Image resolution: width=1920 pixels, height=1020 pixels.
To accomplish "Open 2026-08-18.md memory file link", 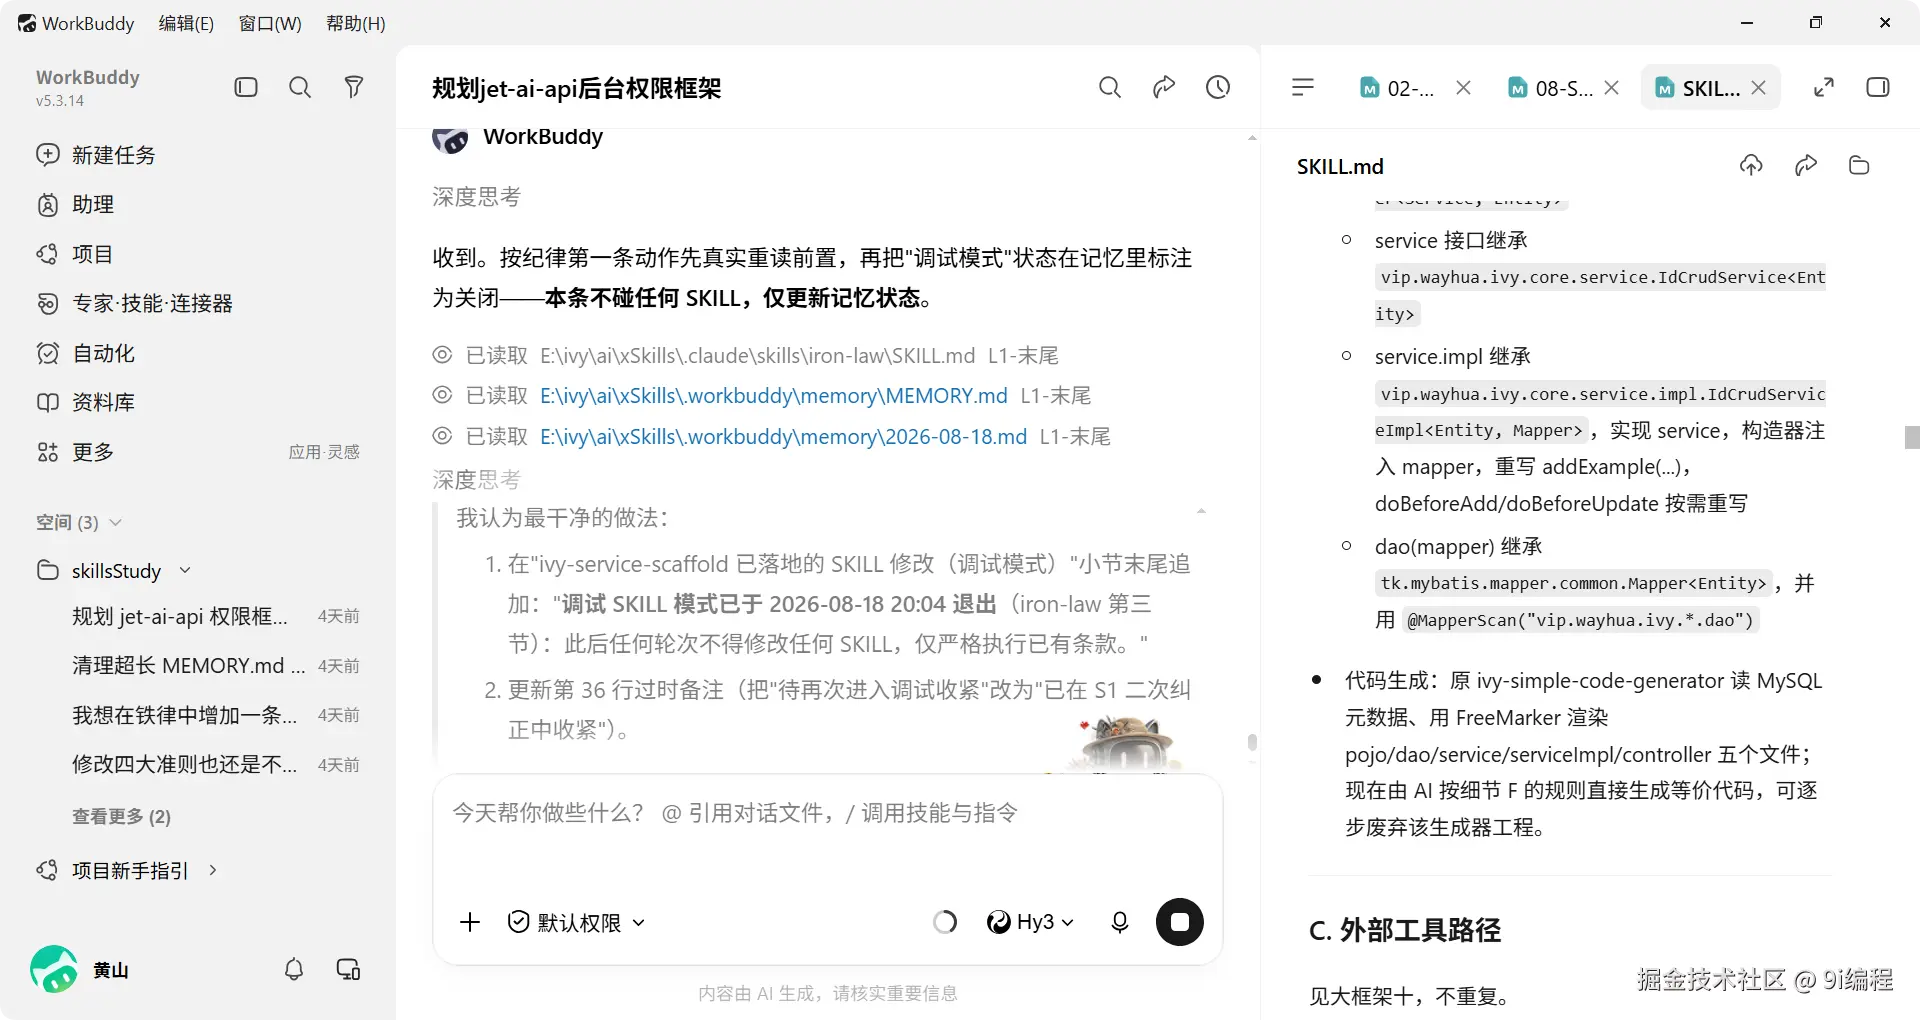I will pos(784,437).
